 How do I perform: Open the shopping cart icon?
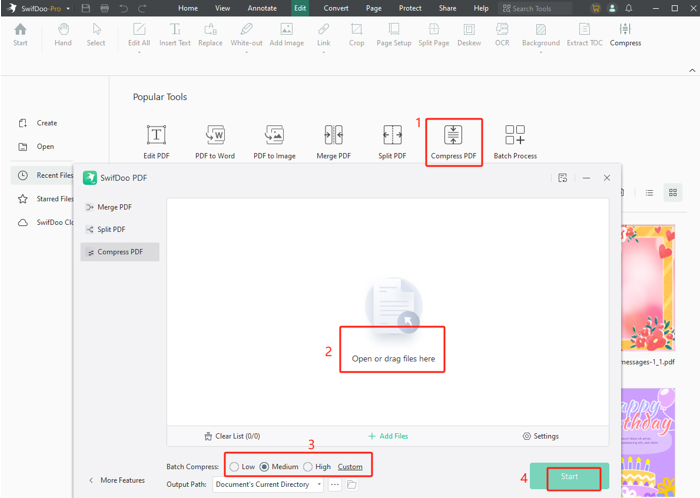(x=596, y=8)
